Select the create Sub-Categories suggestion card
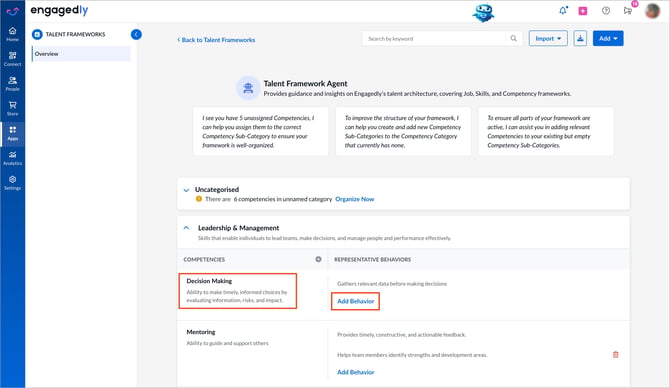The image size is (670, 388). click(x=403, y=131)
